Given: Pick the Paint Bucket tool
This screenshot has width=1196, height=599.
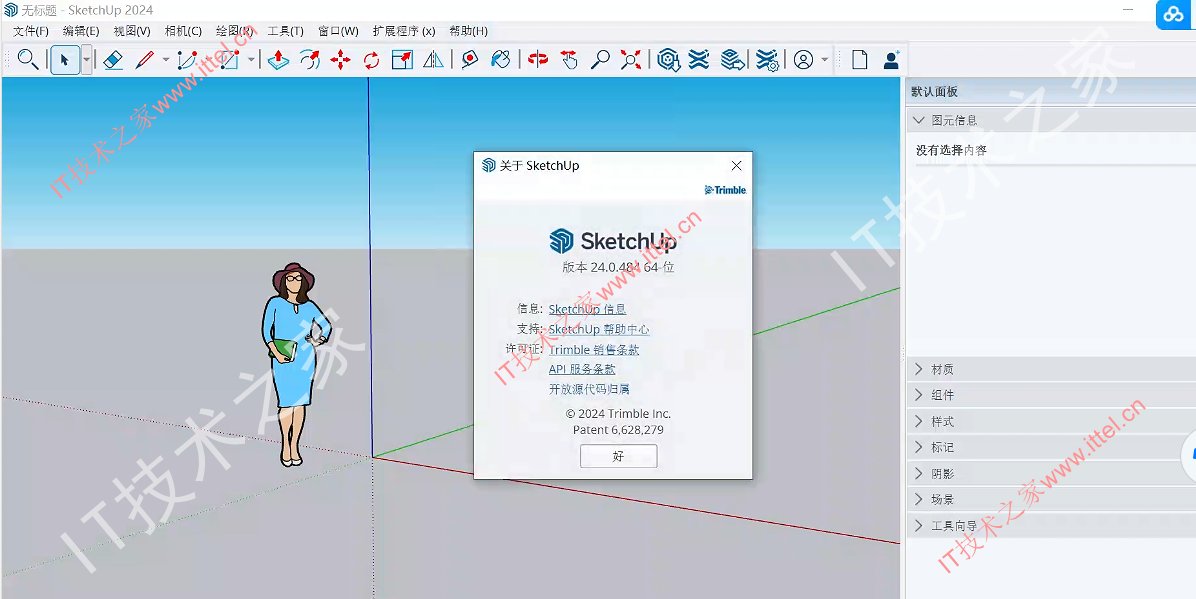Looking at the screenshot, I should pos(500,60).
